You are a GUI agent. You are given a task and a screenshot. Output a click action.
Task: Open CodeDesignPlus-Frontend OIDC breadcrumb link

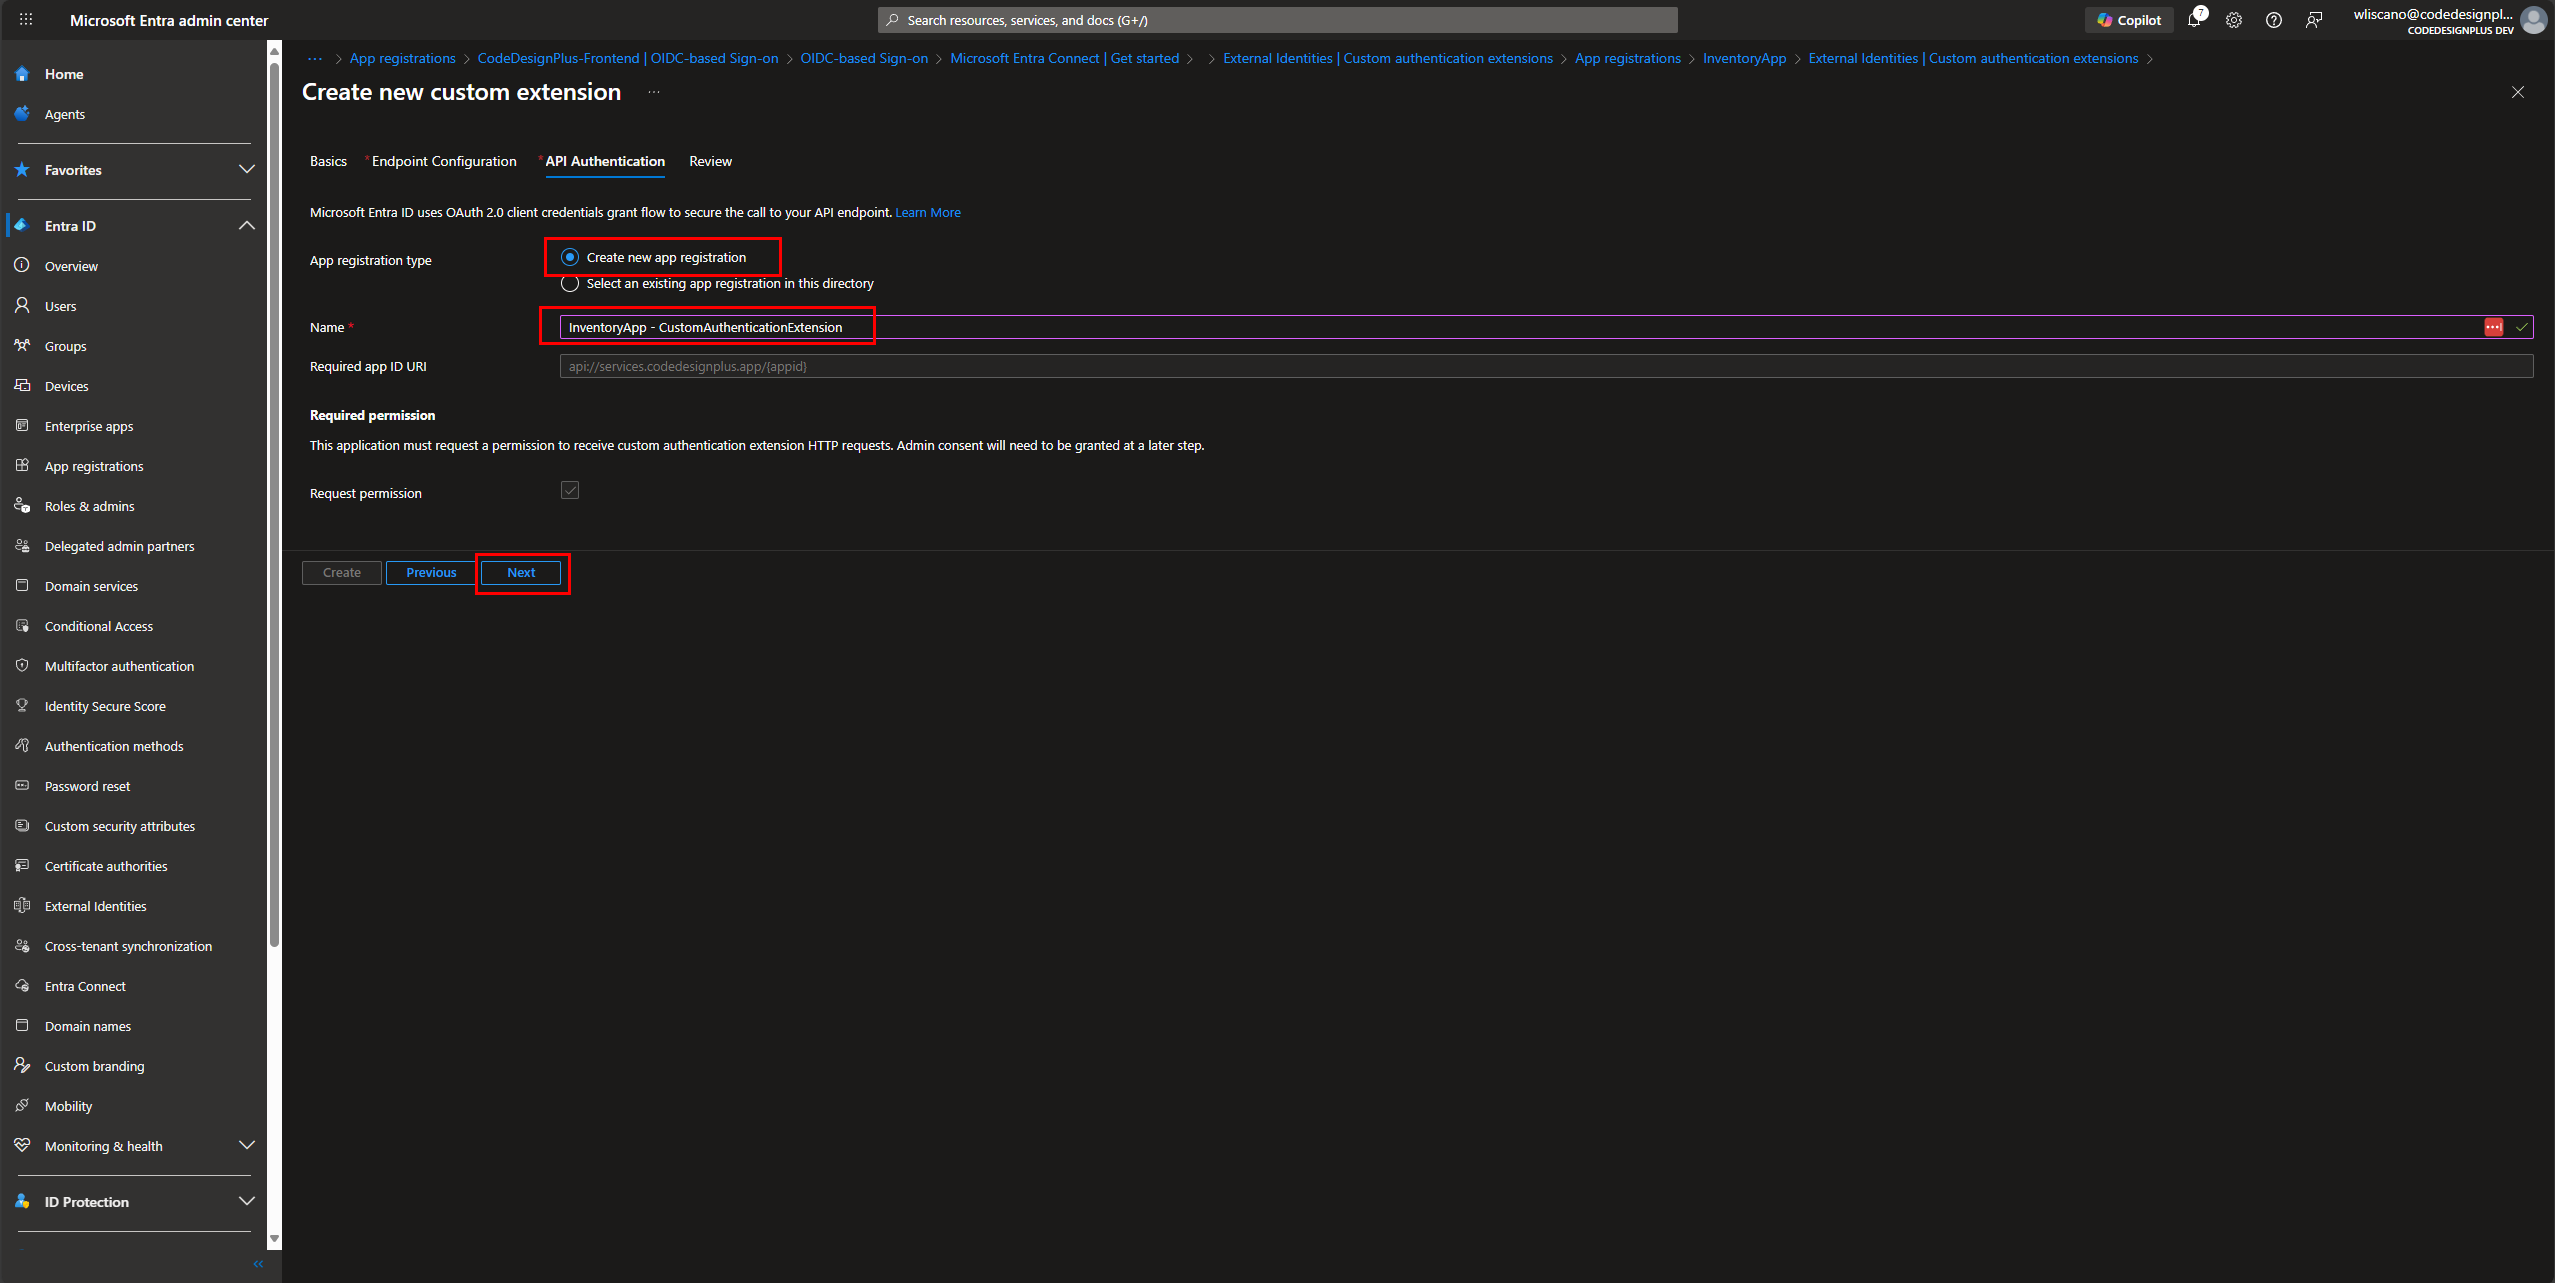(x=627, y=58)
